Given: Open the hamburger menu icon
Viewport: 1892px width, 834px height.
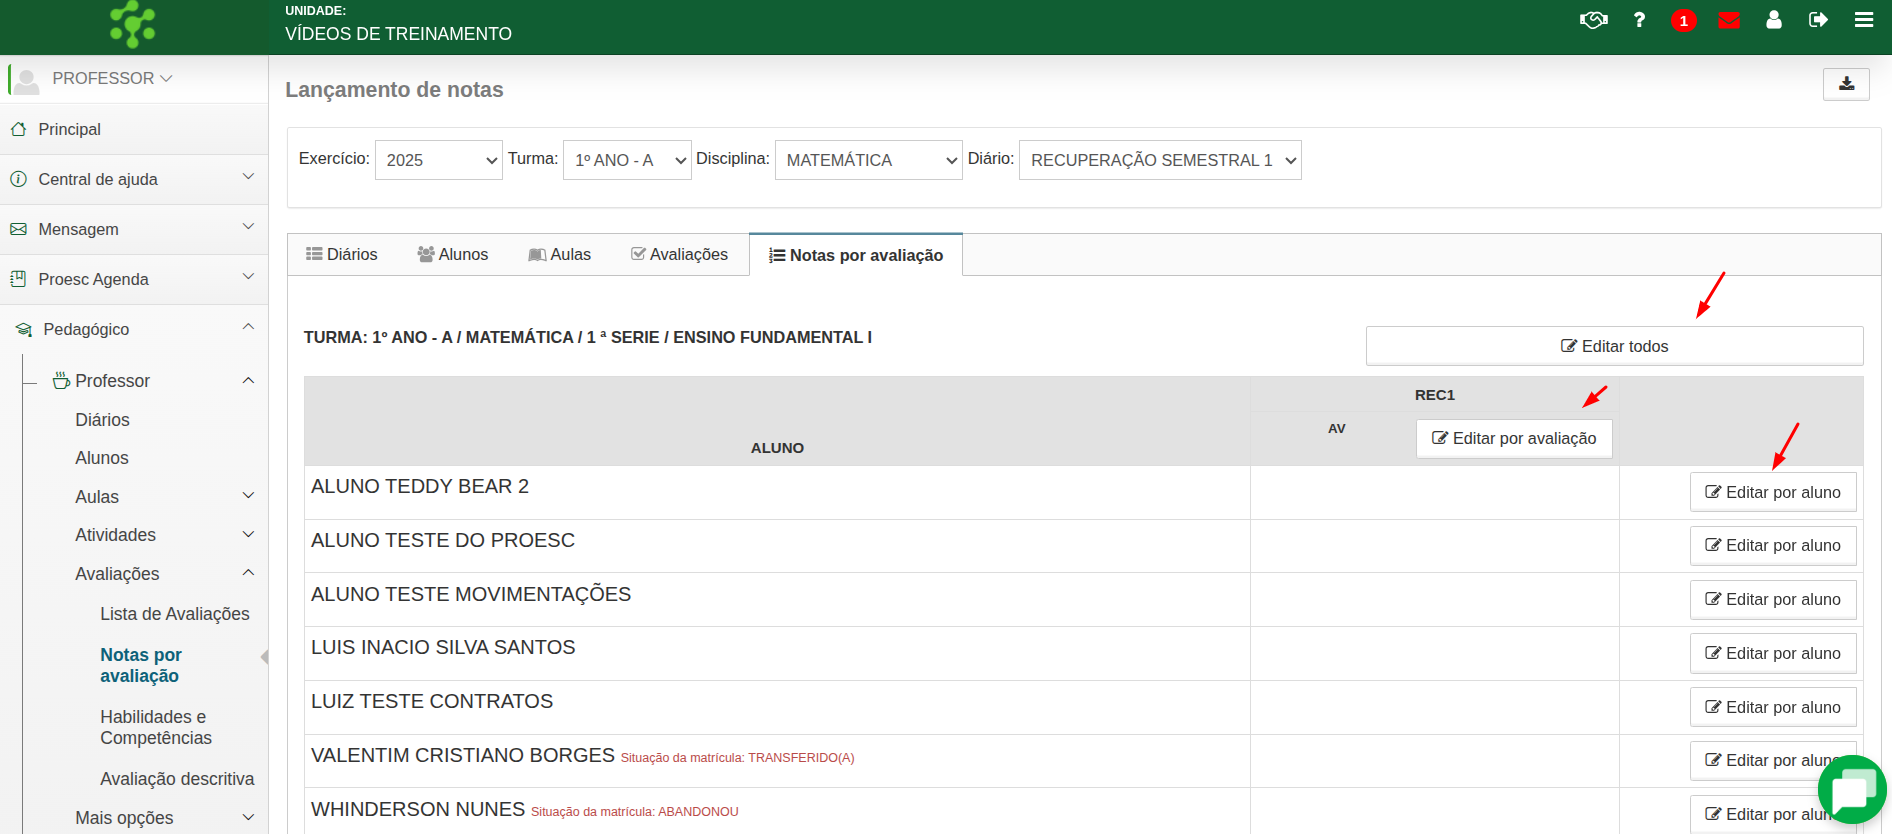Looking at the screenshot, I should [x=1863, y=20].
